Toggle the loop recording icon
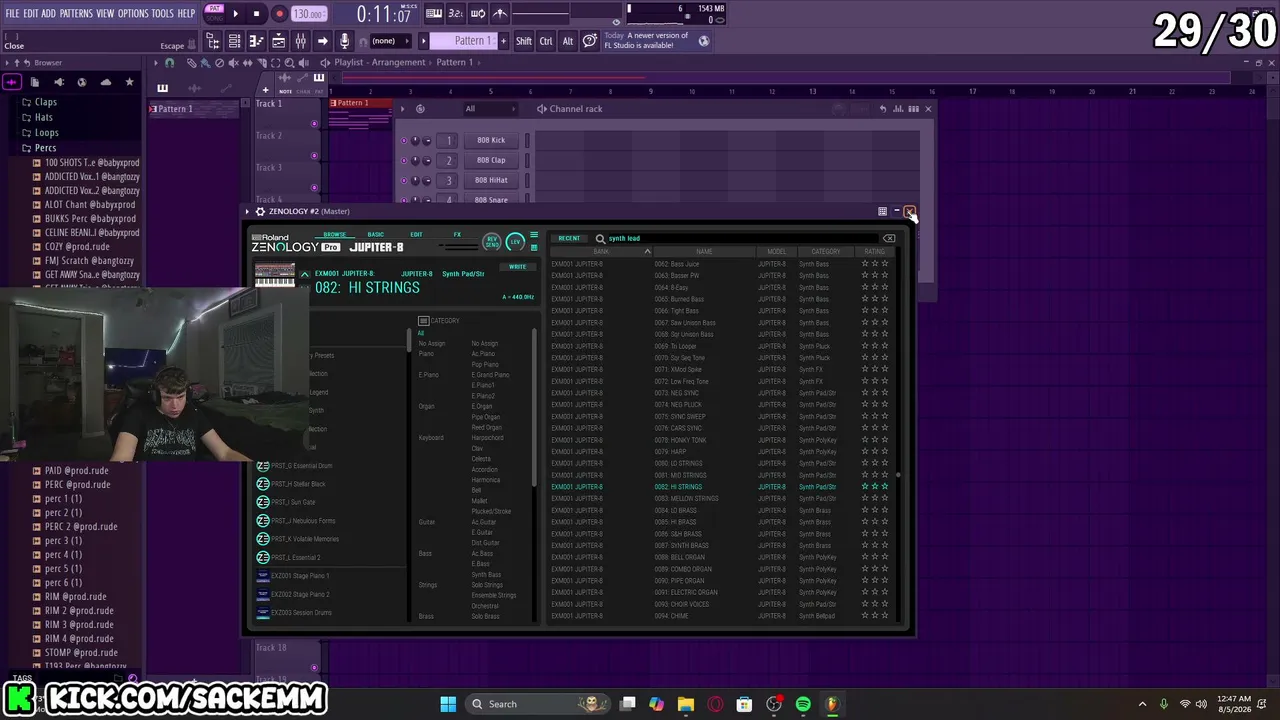Screen dimensions: 1280x720 (x=478, y=14)
